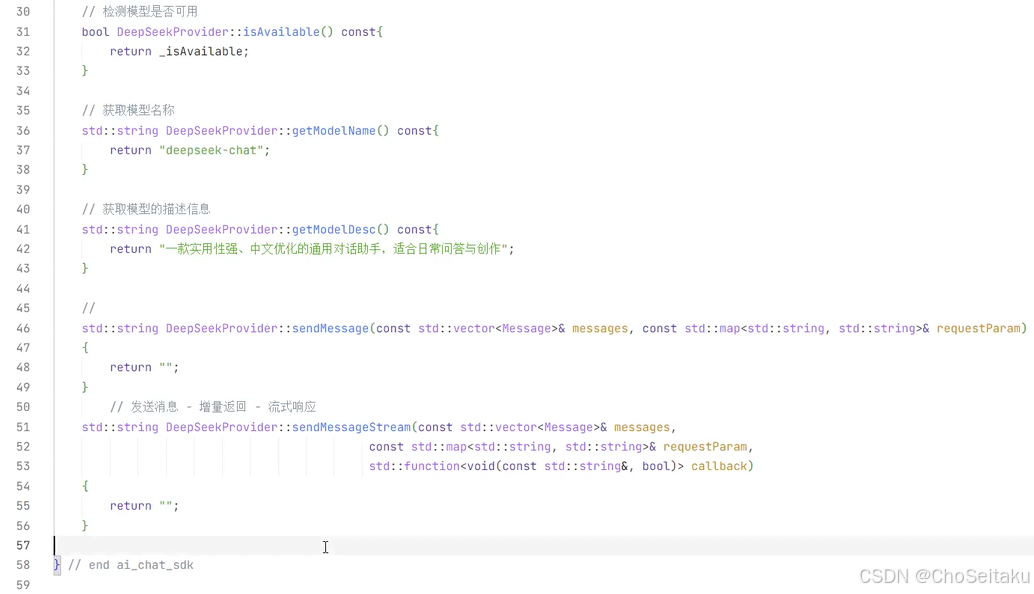Screen dimensions: 1034x594
Task: Click requestParam on line 52
Action: click(x=705, y=447)
